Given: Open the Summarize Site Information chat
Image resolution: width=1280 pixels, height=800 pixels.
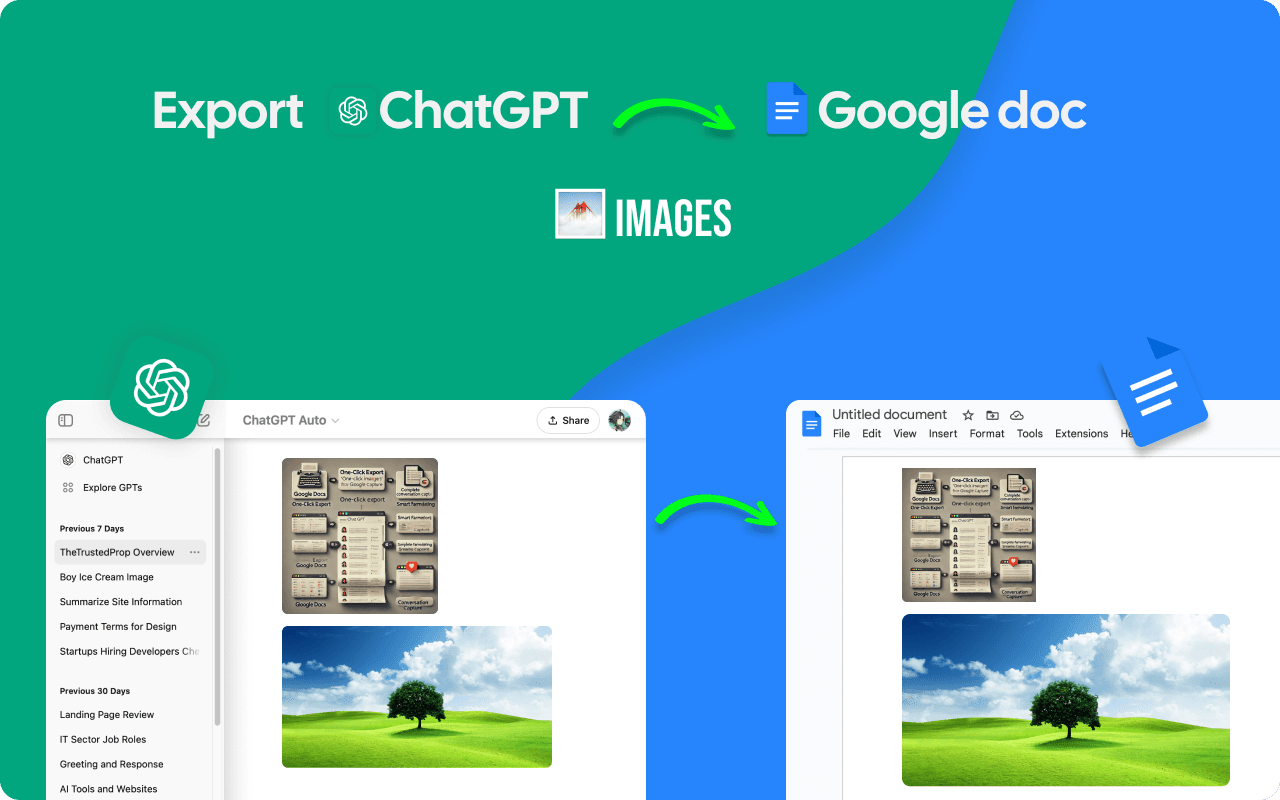Looking at the screenshot, I should [x=121, y=602].
